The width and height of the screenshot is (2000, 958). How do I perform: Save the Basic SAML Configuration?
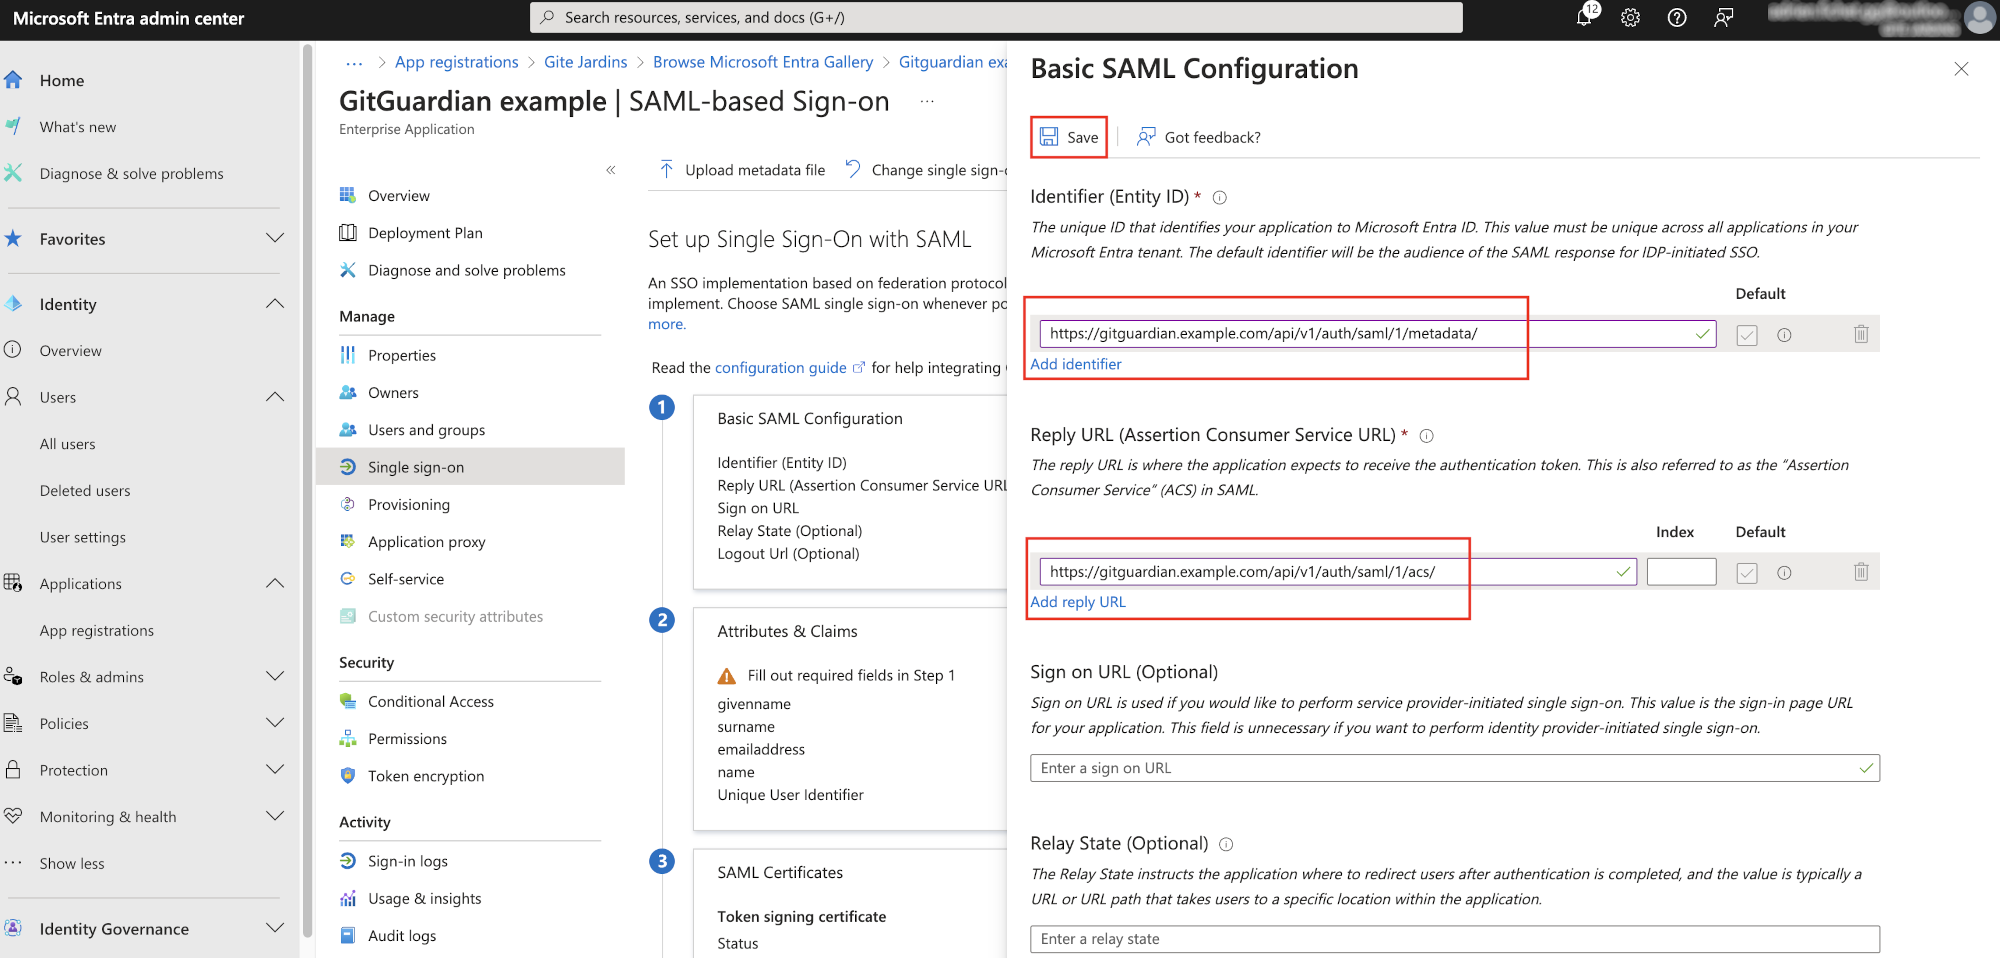pyautogui.click(x=1069, y=137)
